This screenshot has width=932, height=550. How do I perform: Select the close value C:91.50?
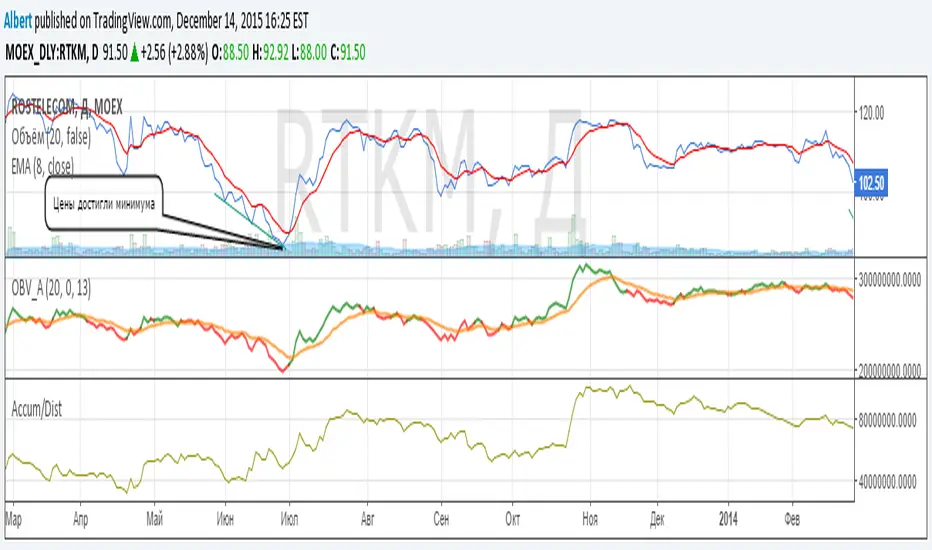tap(348, 53)
